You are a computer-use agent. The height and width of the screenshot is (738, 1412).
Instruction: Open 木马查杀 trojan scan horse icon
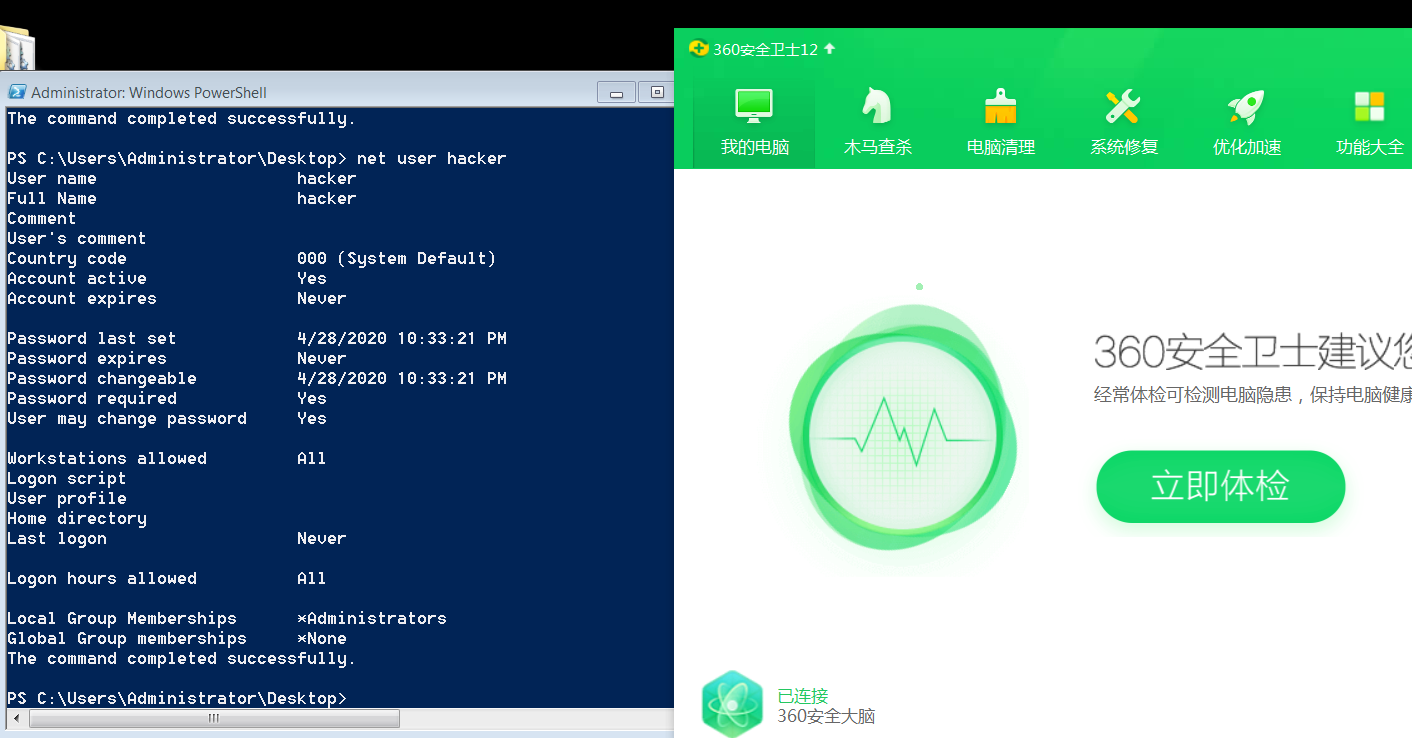coord(877,106)
